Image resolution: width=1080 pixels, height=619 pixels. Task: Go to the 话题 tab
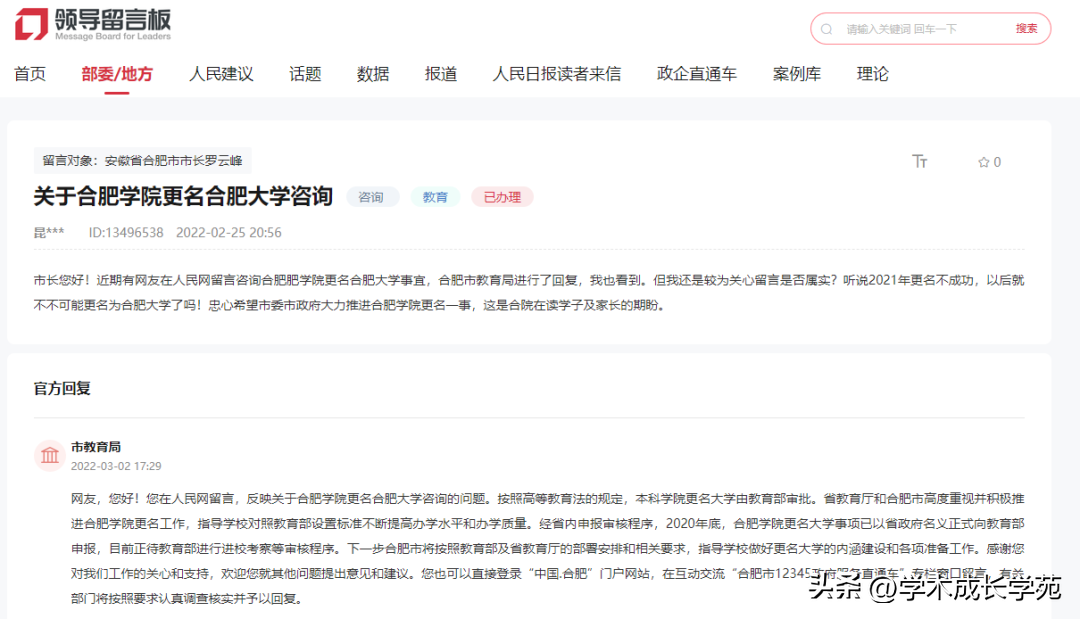(x=305, y=74)
